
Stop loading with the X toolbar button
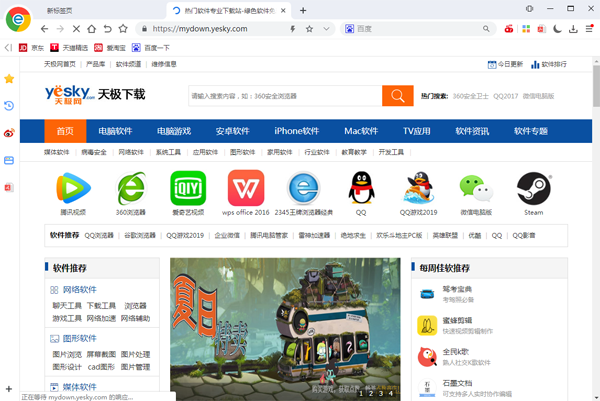pyautogui.click(x=76, y=29)
